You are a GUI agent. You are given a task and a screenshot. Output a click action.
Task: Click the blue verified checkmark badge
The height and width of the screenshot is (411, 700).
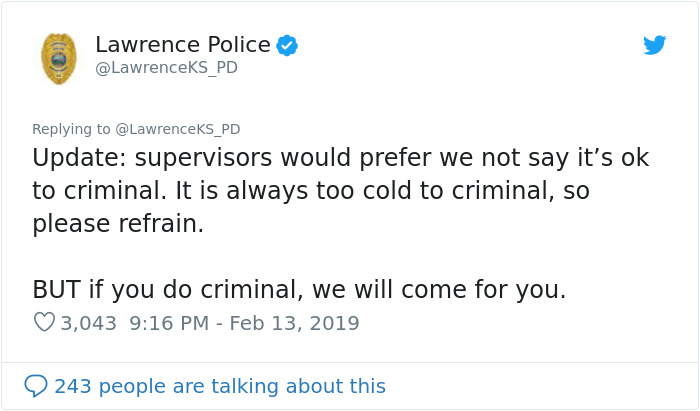pos(287,45)
